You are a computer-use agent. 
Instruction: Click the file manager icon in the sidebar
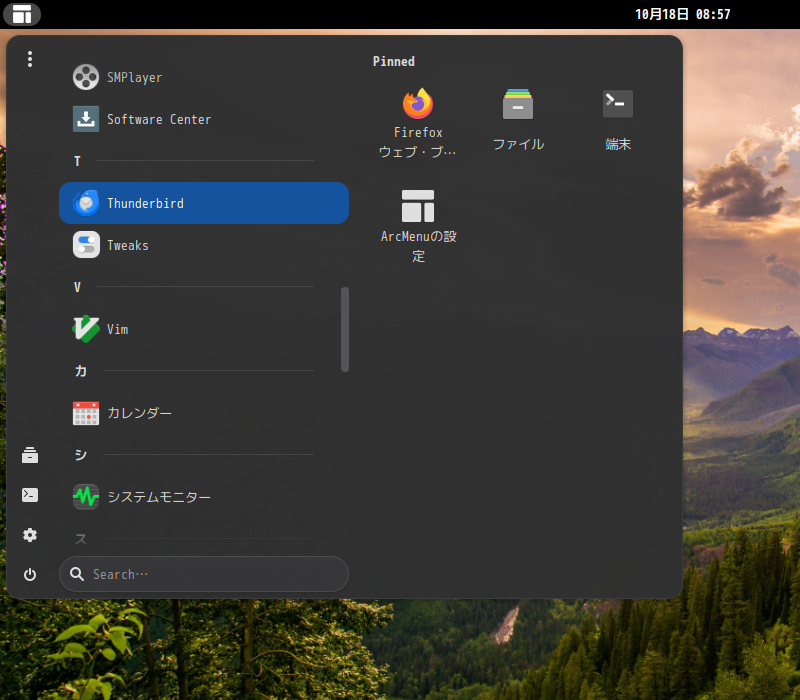pyautogui.click(x=29, y=455)
